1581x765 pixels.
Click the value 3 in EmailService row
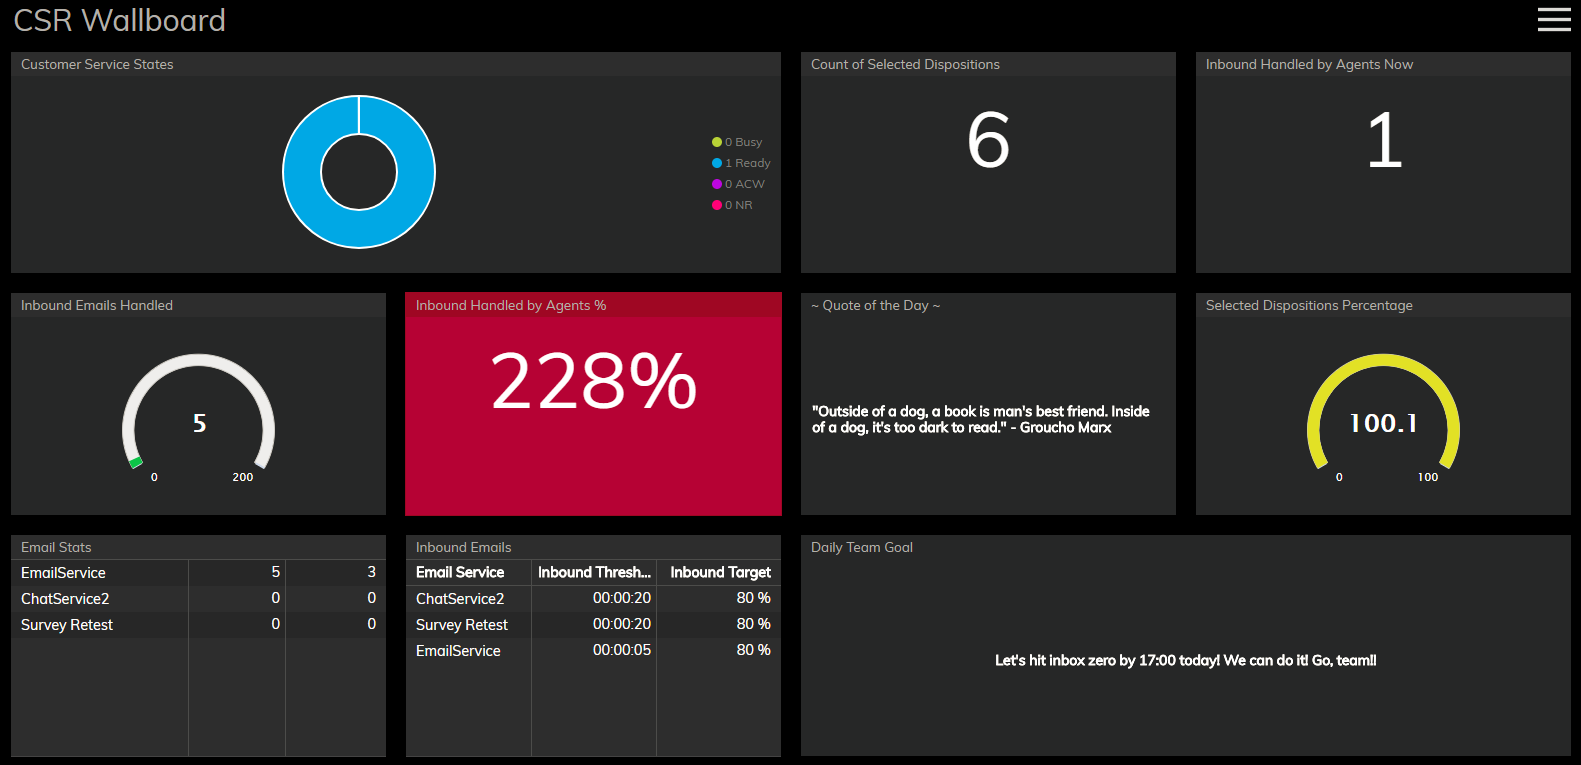pos(372,572)
